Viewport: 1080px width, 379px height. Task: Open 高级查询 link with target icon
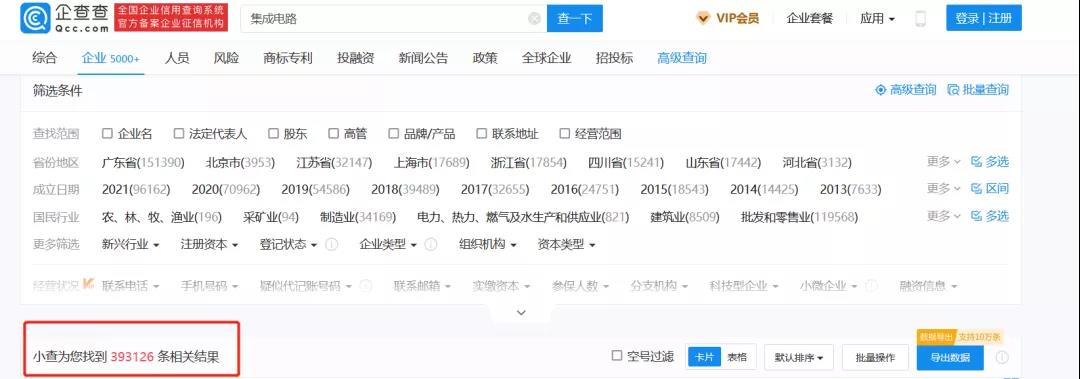tap(905, 90)
